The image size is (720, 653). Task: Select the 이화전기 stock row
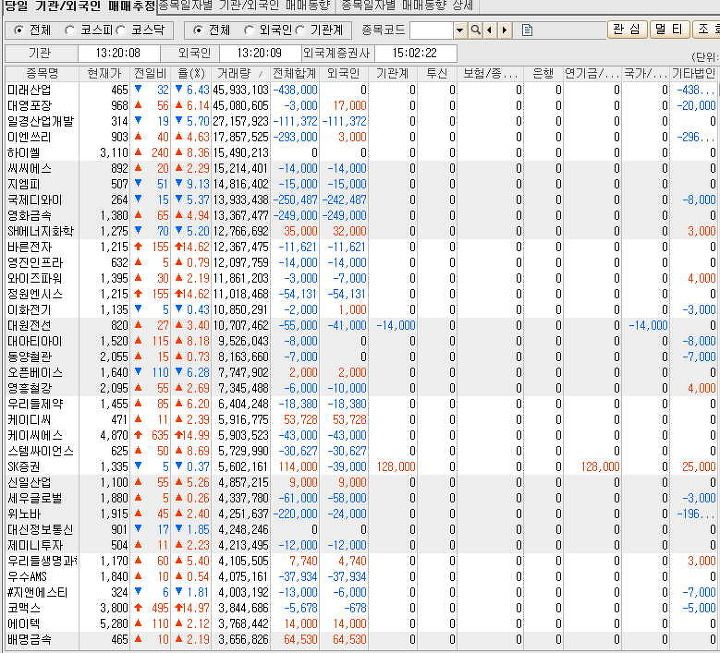pos(361,310)
